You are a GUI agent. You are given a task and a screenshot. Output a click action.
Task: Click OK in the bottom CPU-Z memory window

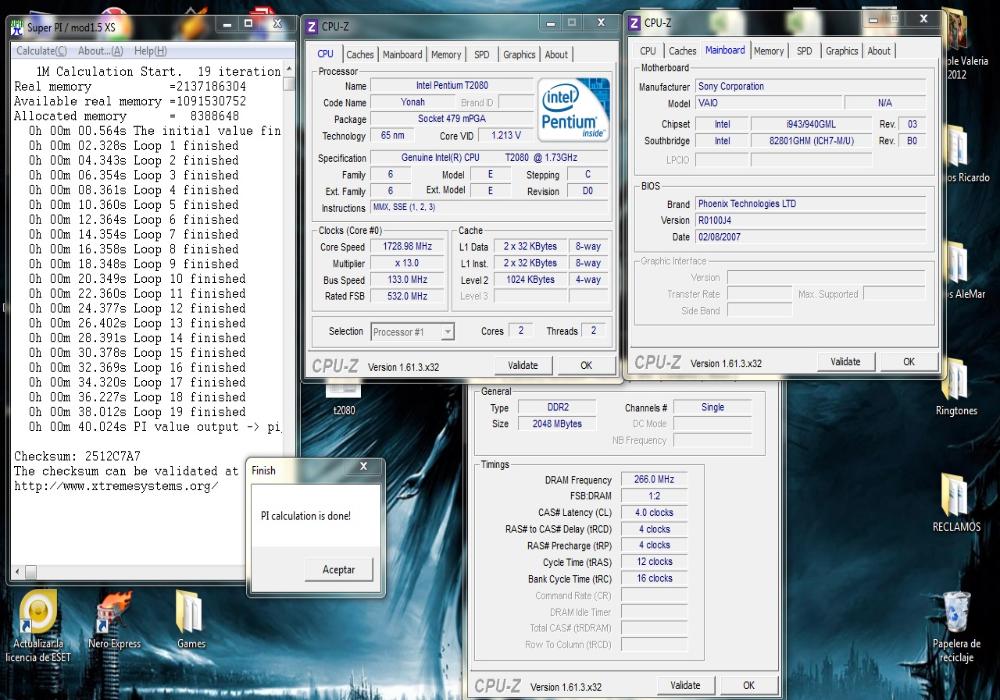click(x=749, y=685)
